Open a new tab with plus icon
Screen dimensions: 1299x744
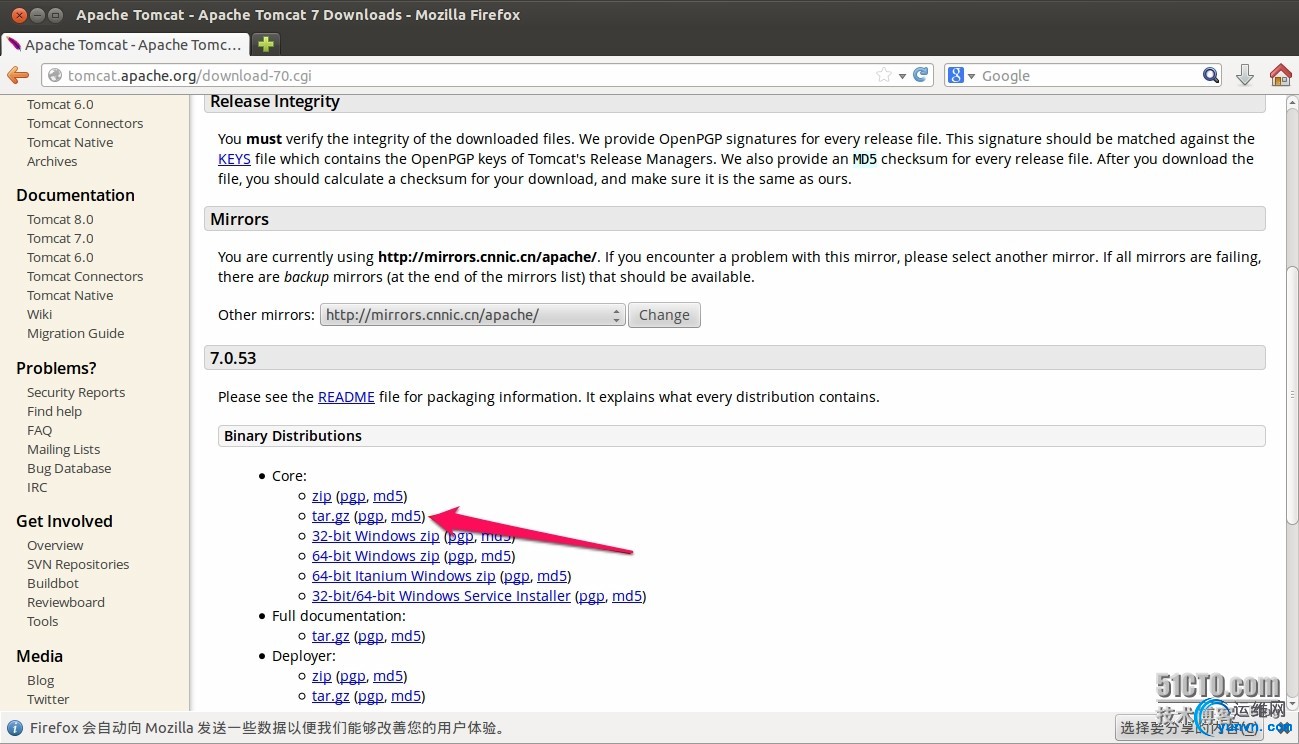tap(265, 44)
